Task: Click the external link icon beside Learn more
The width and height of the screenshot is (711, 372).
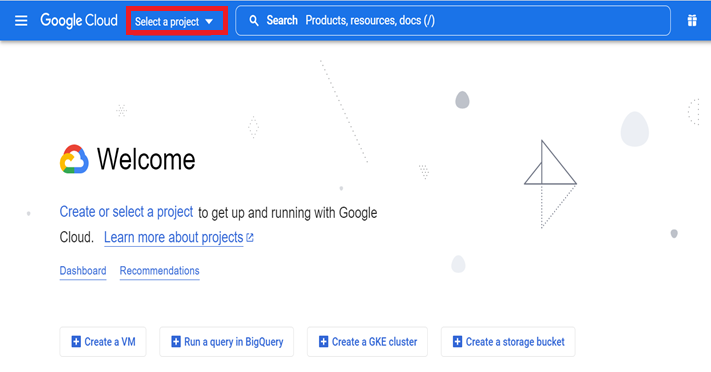Action: click(250, 237)
